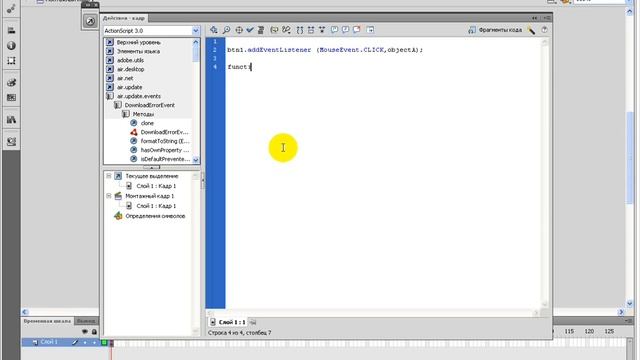Pin the current script tab

[x=253, y=322]
